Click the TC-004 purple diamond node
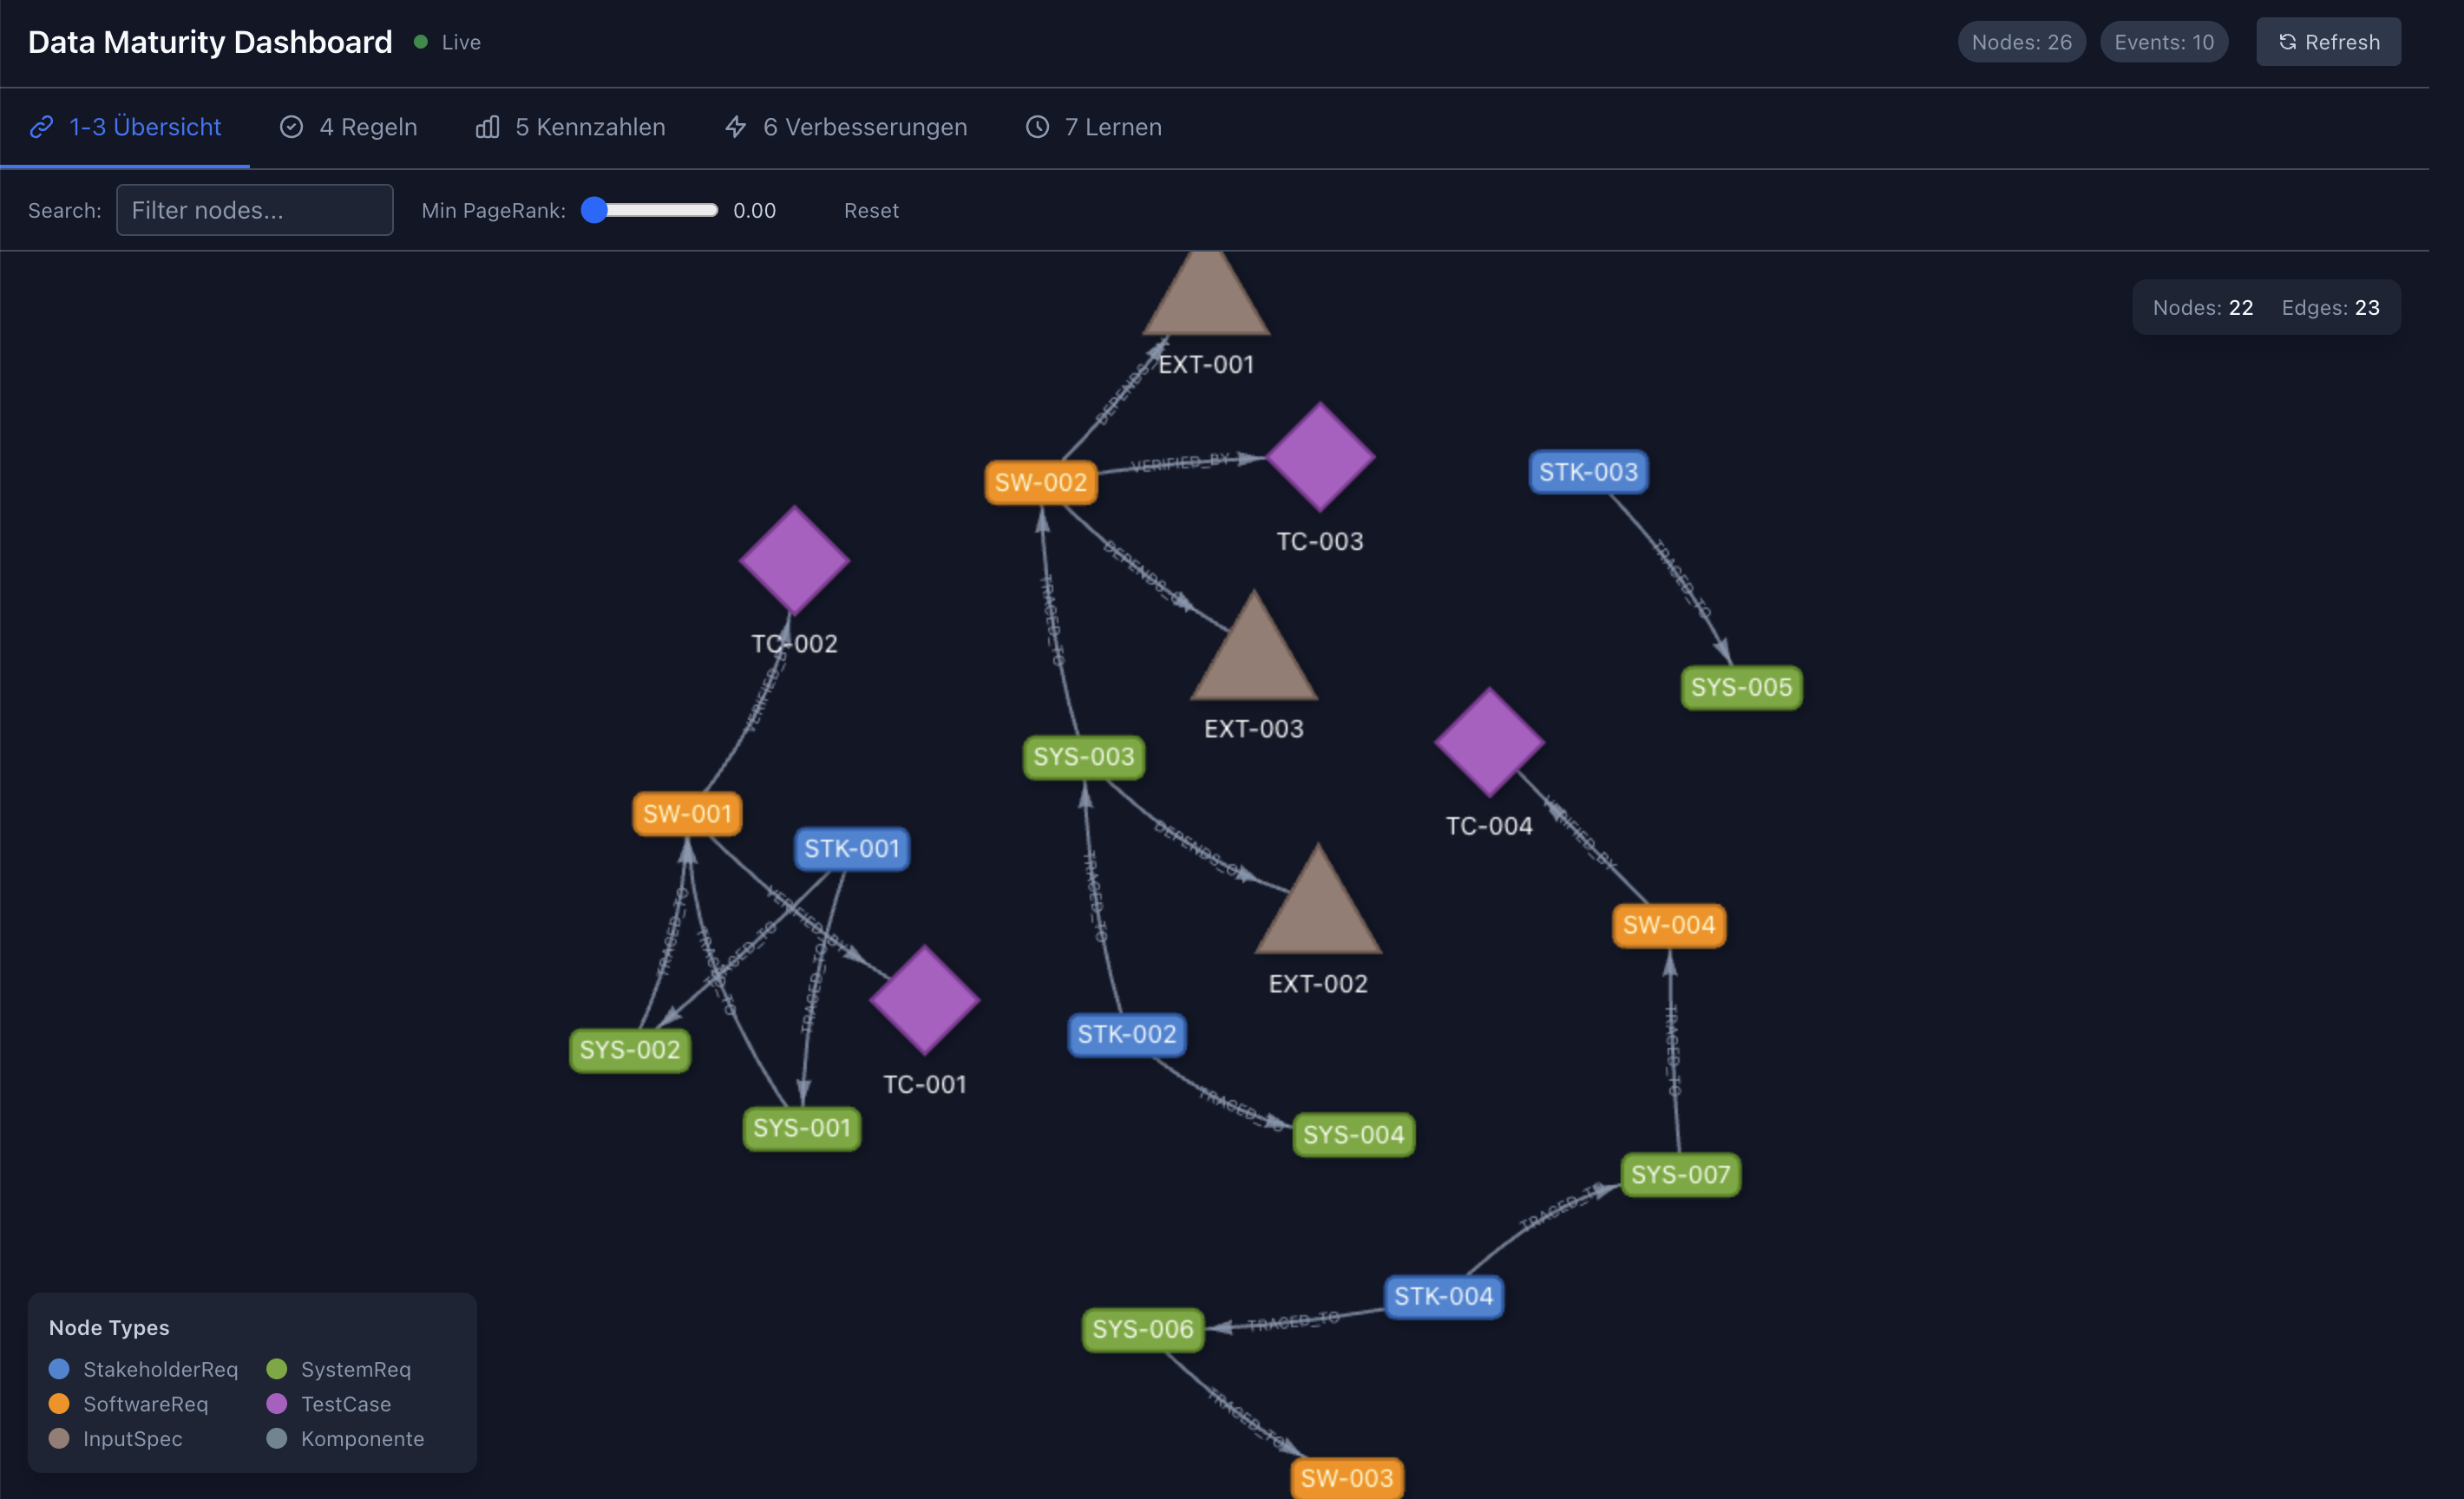Viewport: 2464px width, 1499px height. (1489, 742)
